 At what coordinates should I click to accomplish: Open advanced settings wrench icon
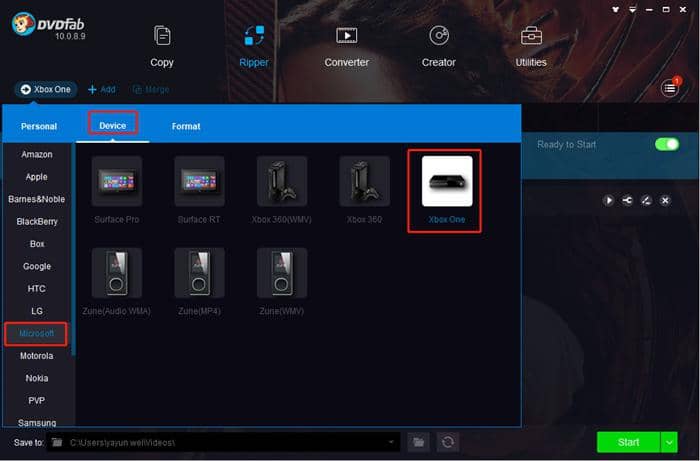pyautogui.click(x=627, y=200)
